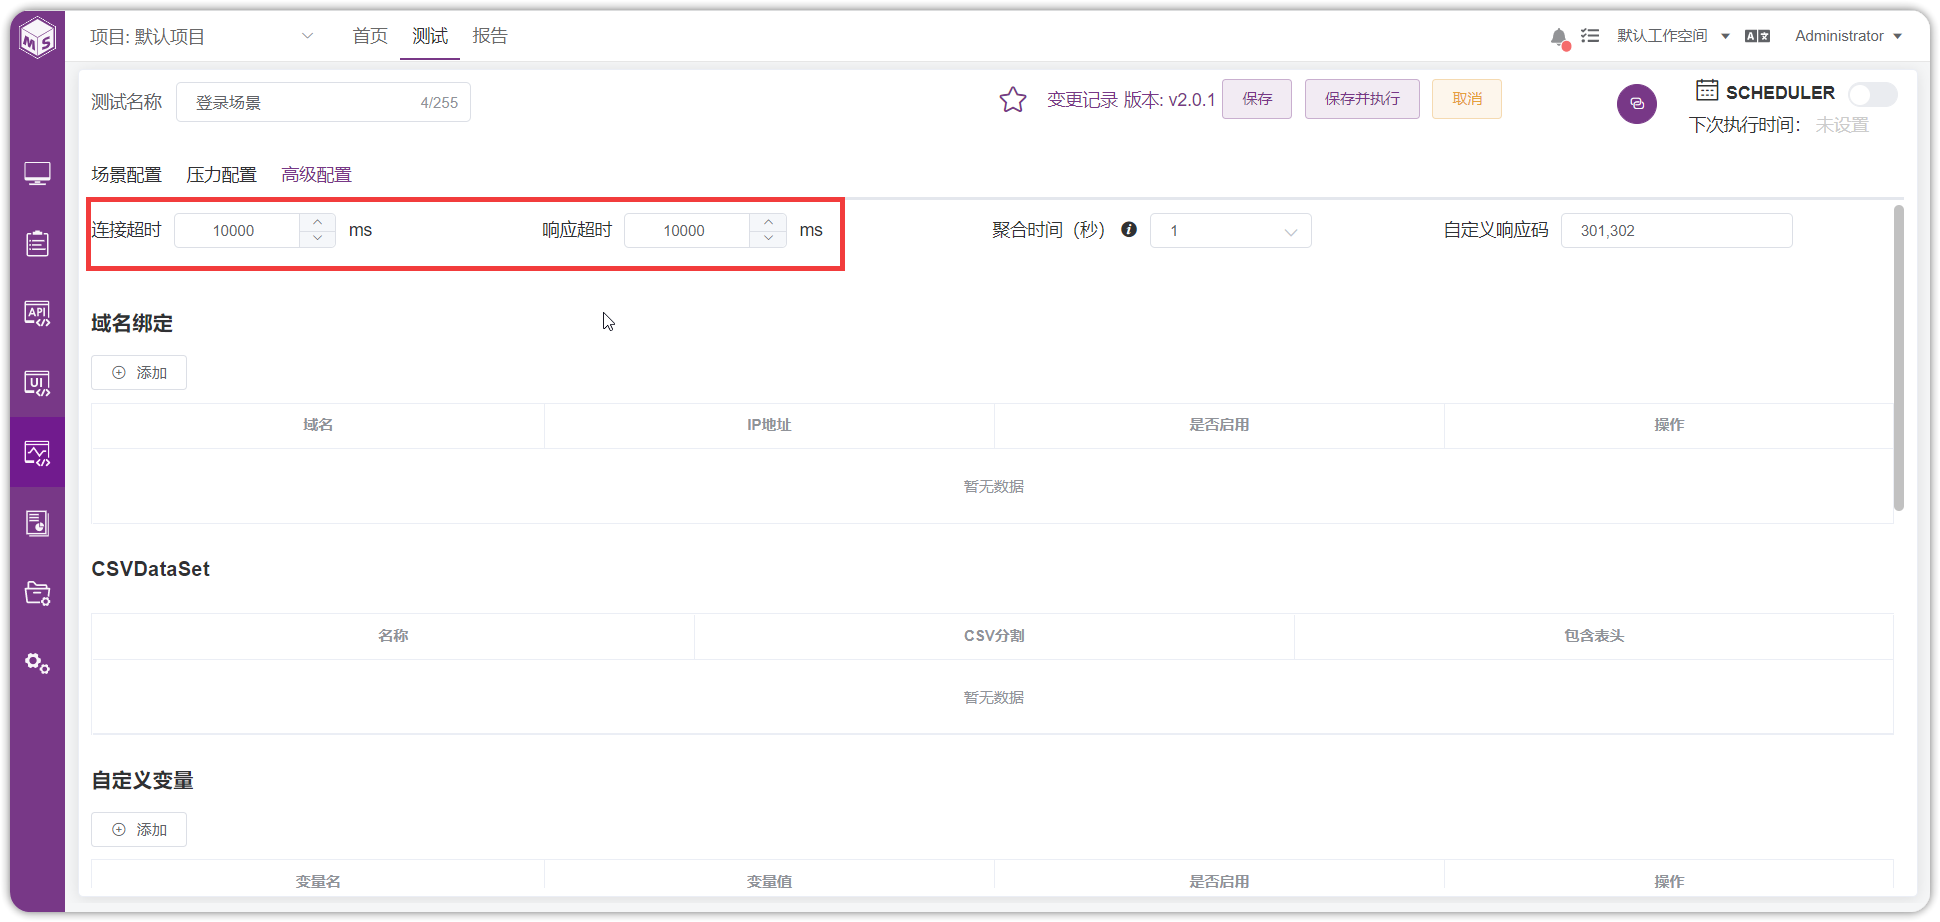Increase the 连接超时 value
The height and width of the screenshot is (922, 1940).
click(x=317, y=222)
